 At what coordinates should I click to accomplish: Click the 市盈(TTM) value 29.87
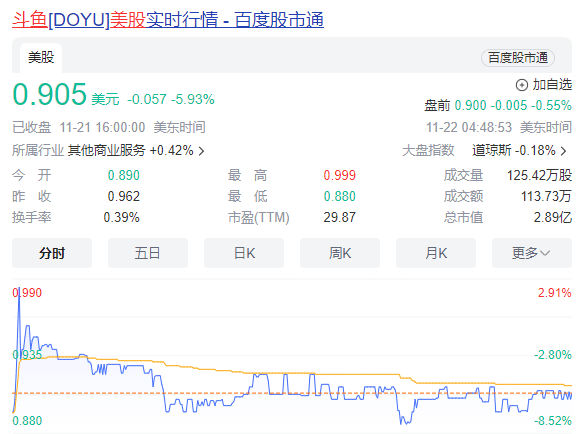(340, 217)
